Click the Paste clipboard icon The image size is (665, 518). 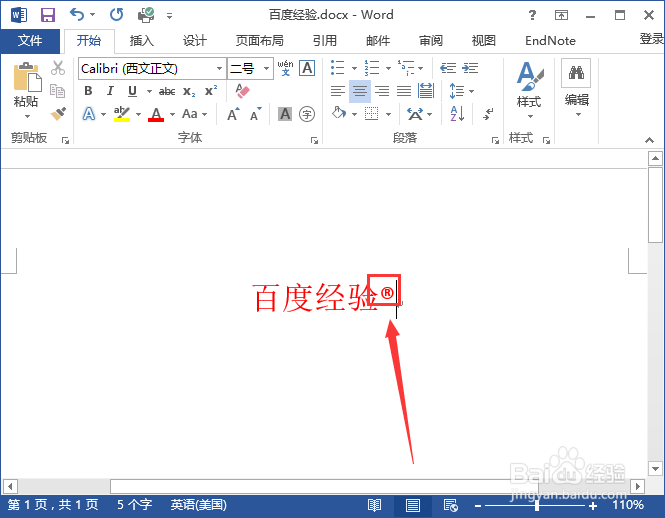coord(28,77)
